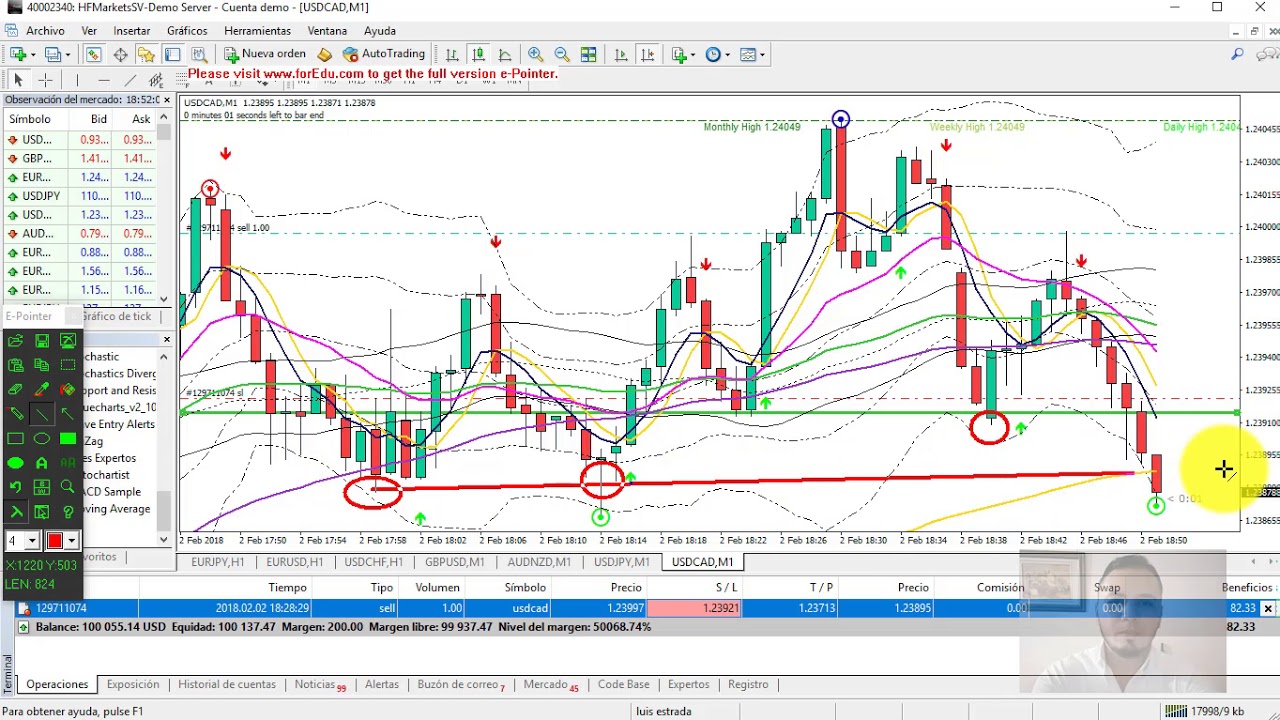Screen dimensions: 1280x720
Task: Show the Market Watch window icon
Action: [x=93, y=54]
